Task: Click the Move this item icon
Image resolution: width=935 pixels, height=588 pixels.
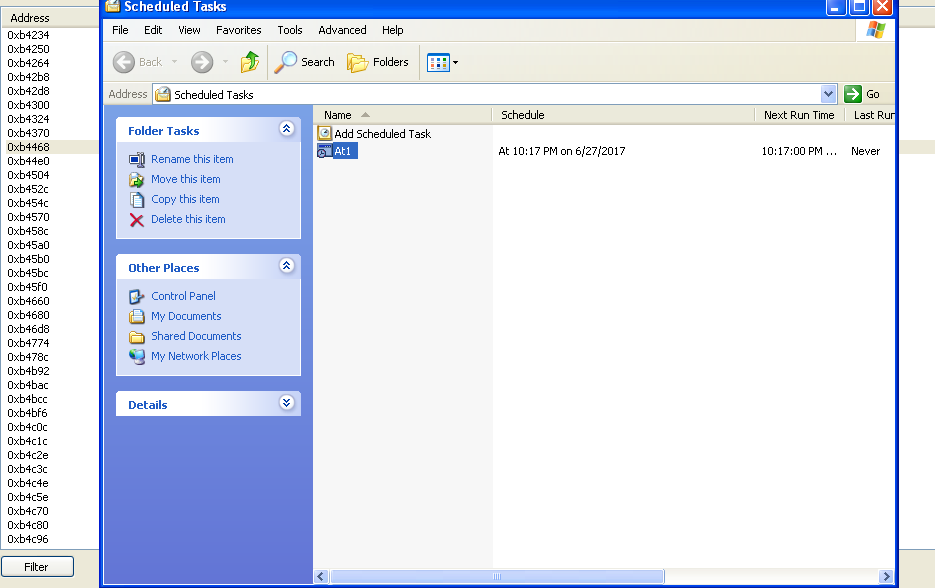Action: (137, 180)
